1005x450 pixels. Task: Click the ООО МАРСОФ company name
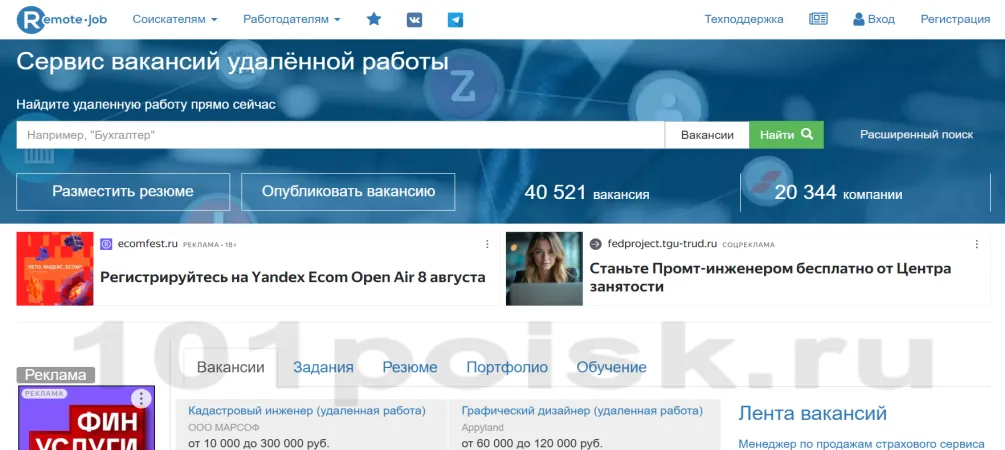pyautogui.click(x=224, y=428)
